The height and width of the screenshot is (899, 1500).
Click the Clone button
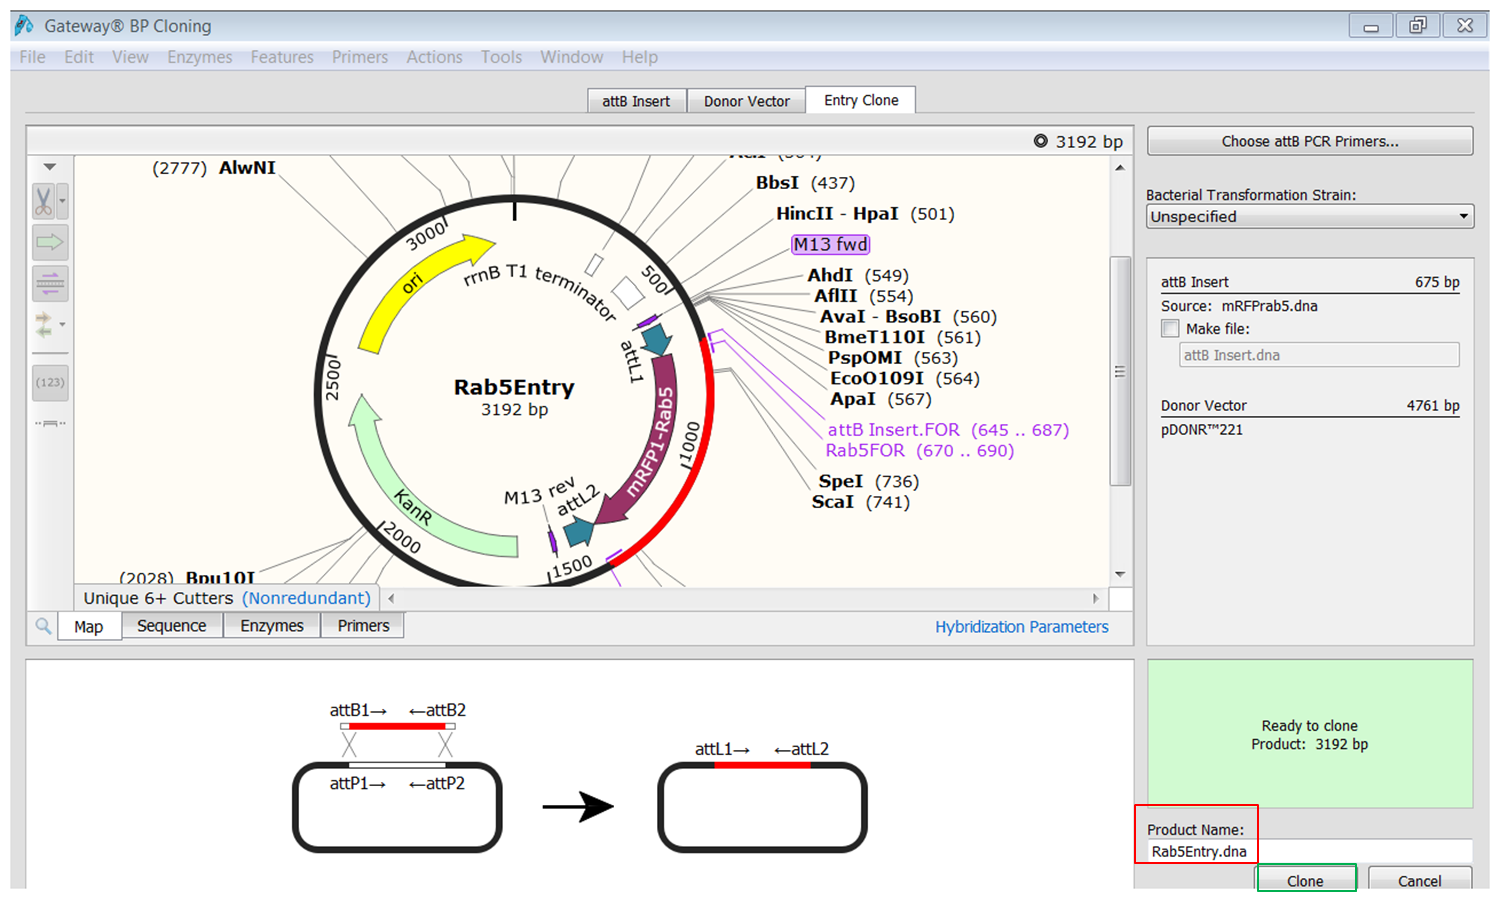click(x=1306, y=880)
